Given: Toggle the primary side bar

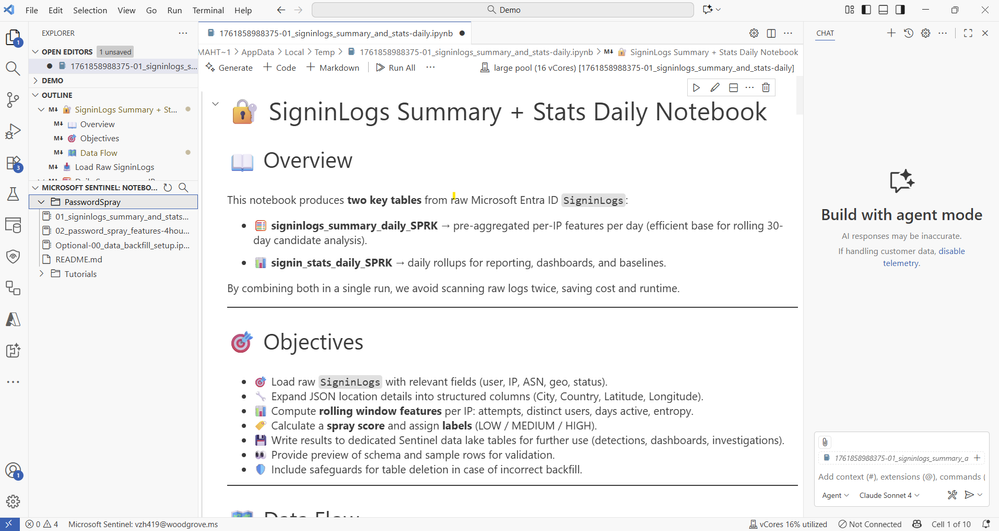Looking at the screenshot, I should (866, 10).
